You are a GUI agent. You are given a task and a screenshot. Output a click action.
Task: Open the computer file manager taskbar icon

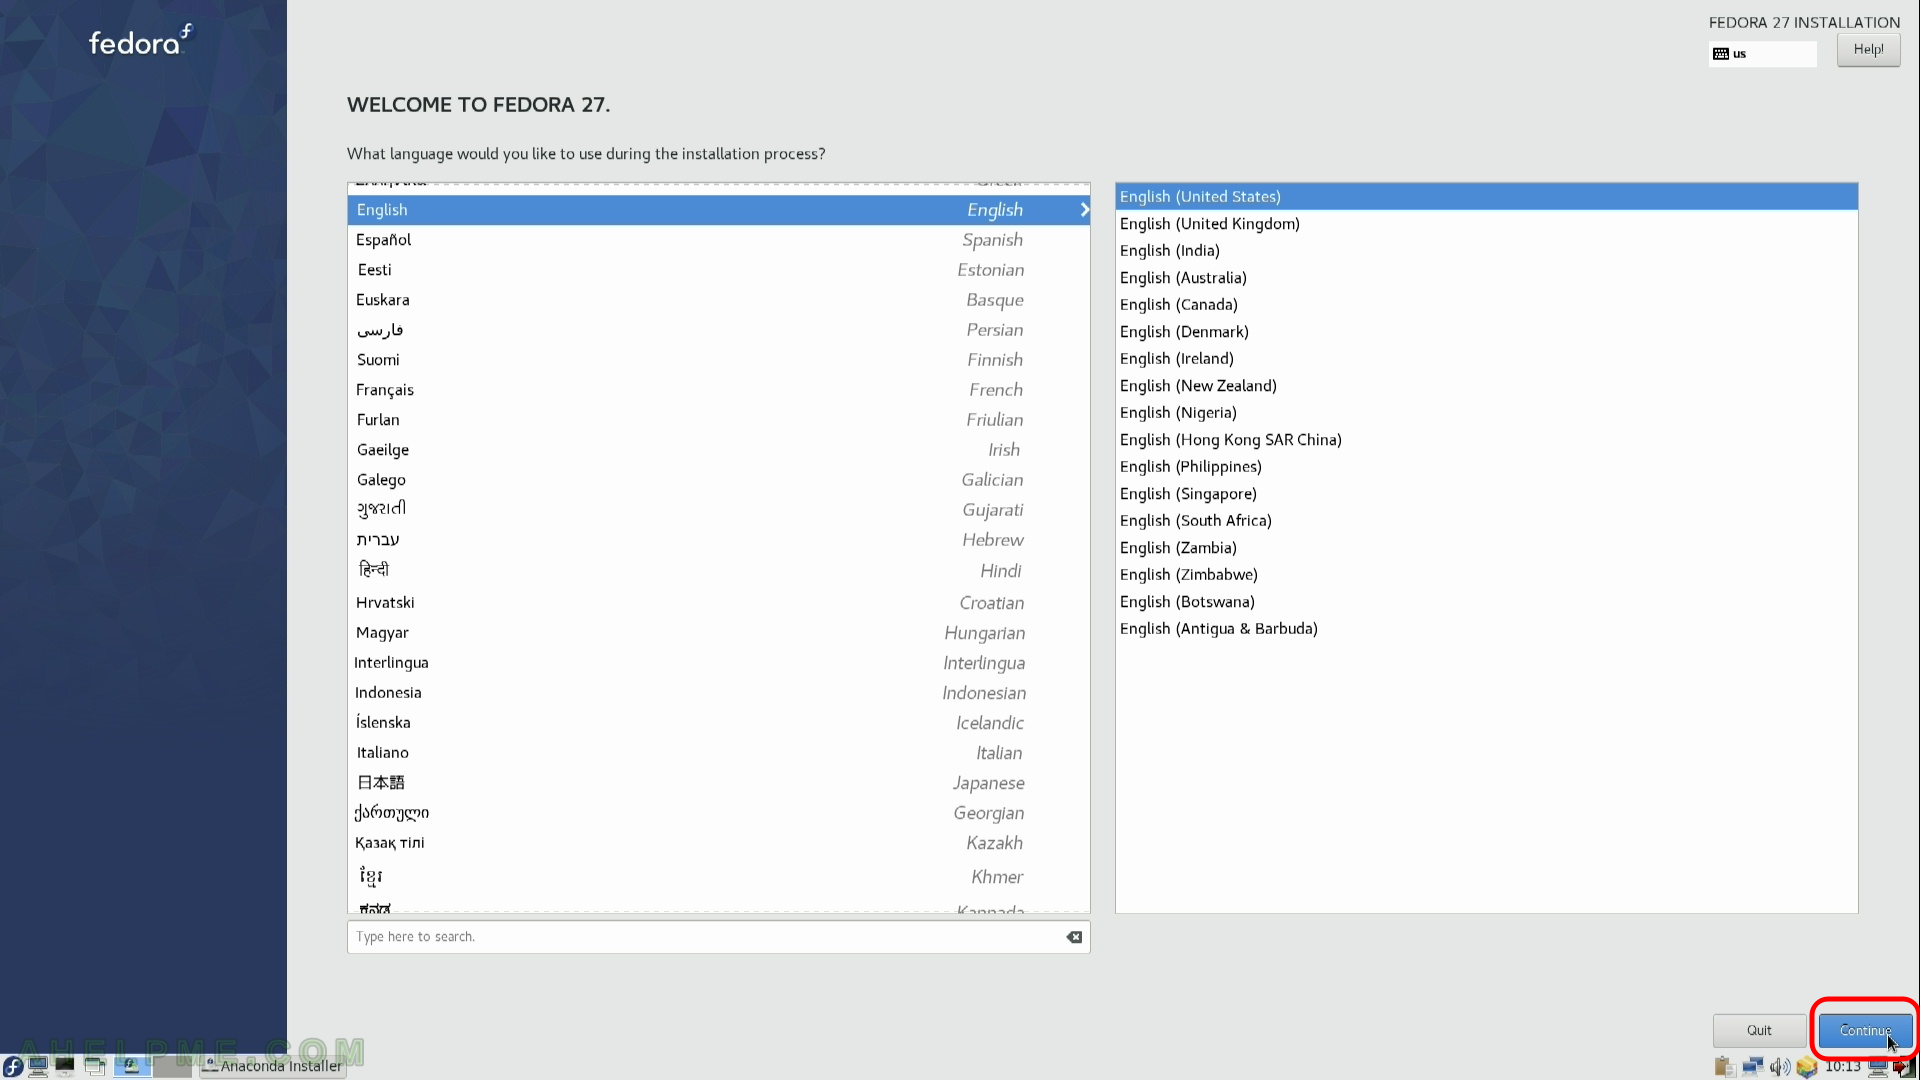click(38, 1066)
